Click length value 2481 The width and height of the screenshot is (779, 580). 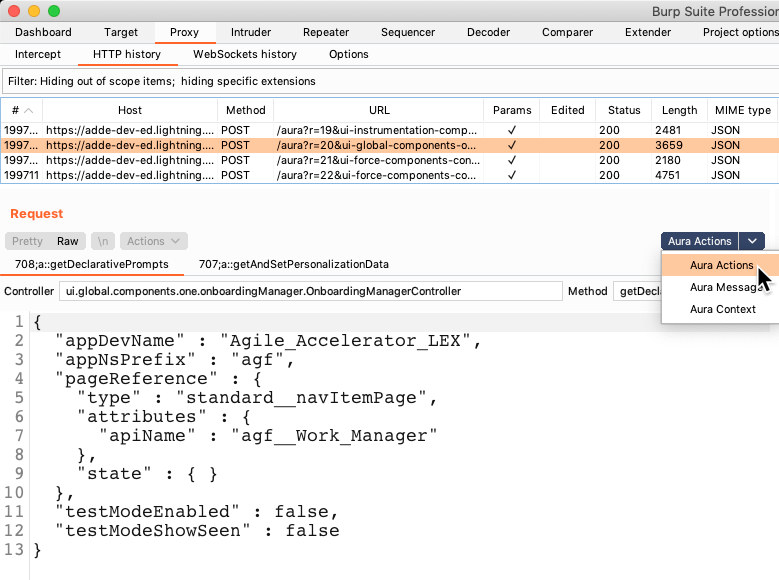[667, 130]
